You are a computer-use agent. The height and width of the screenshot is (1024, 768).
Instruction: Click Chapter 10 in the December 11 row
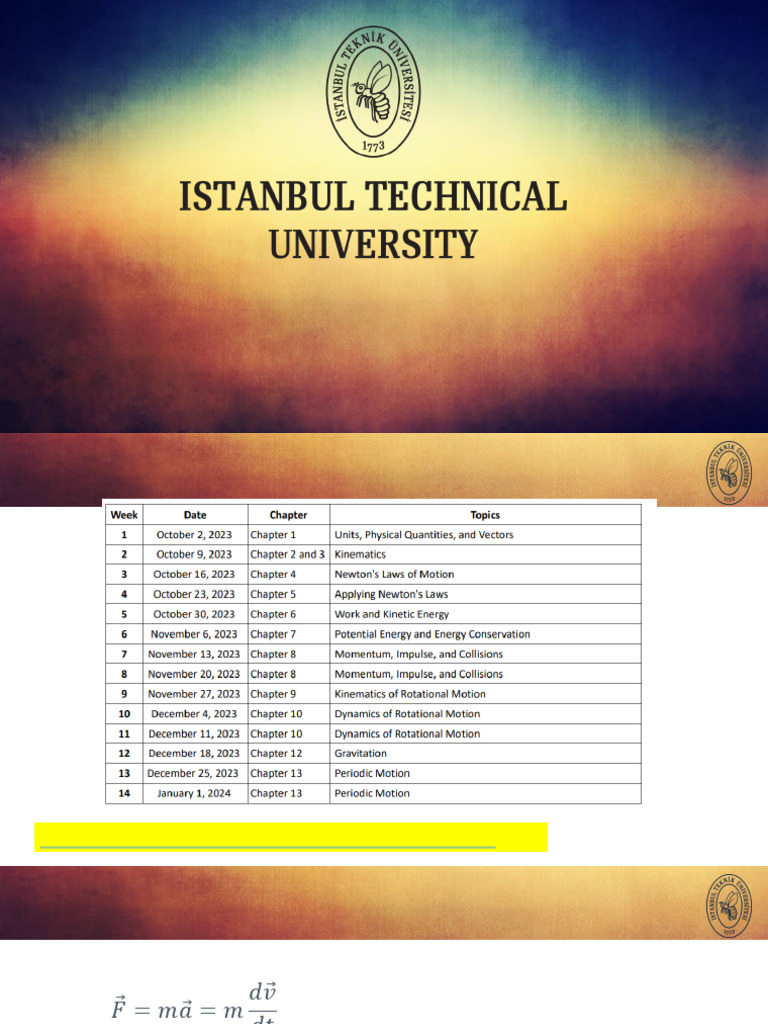pos(276,733)
